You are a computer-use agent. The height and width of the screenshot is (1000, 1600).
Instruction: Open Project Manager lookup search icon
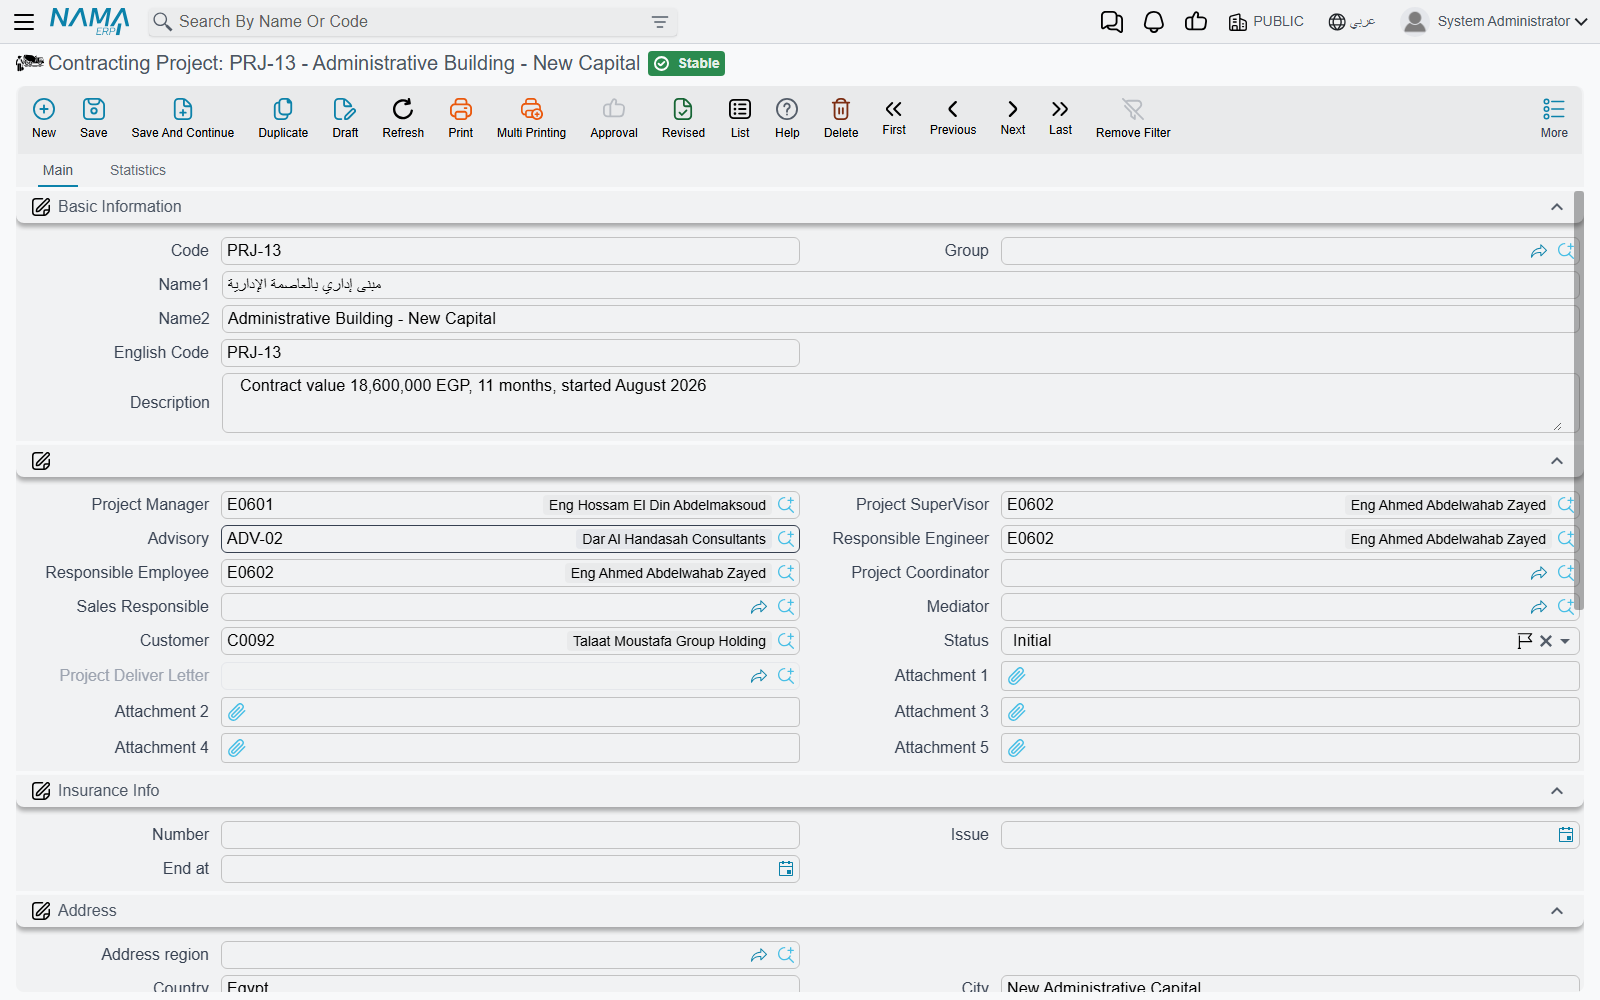point(786,505)
